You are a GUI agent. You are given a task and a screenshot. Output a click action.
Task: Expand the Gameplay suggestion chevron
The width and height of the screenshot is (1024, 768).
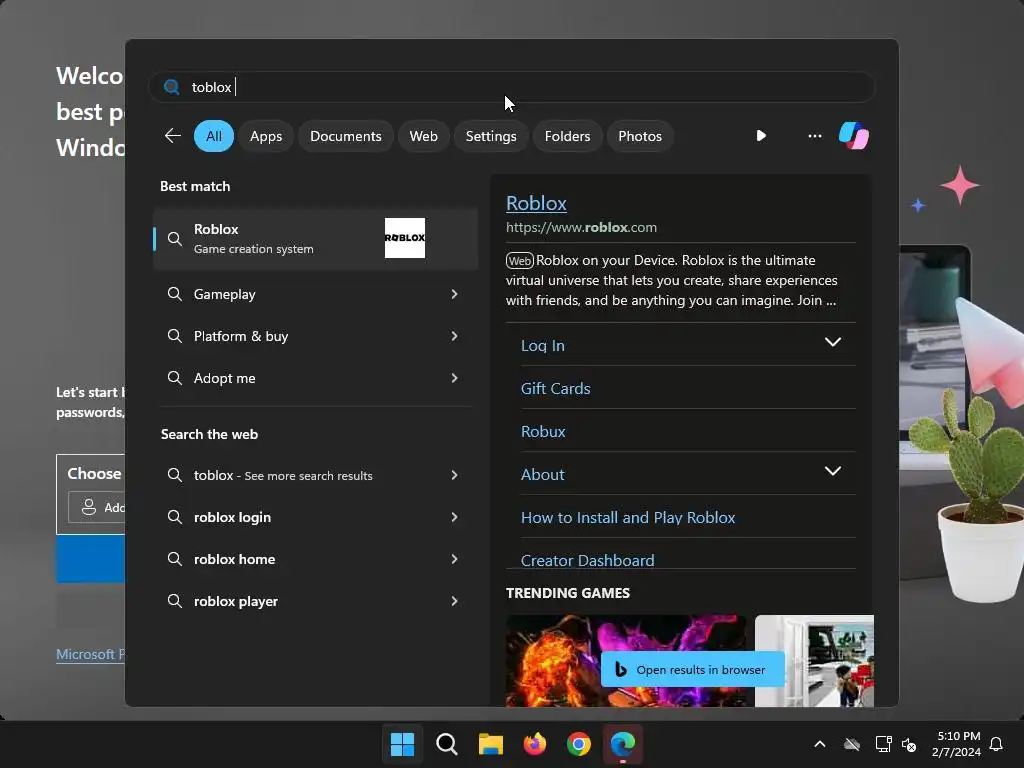coord(454,295)
